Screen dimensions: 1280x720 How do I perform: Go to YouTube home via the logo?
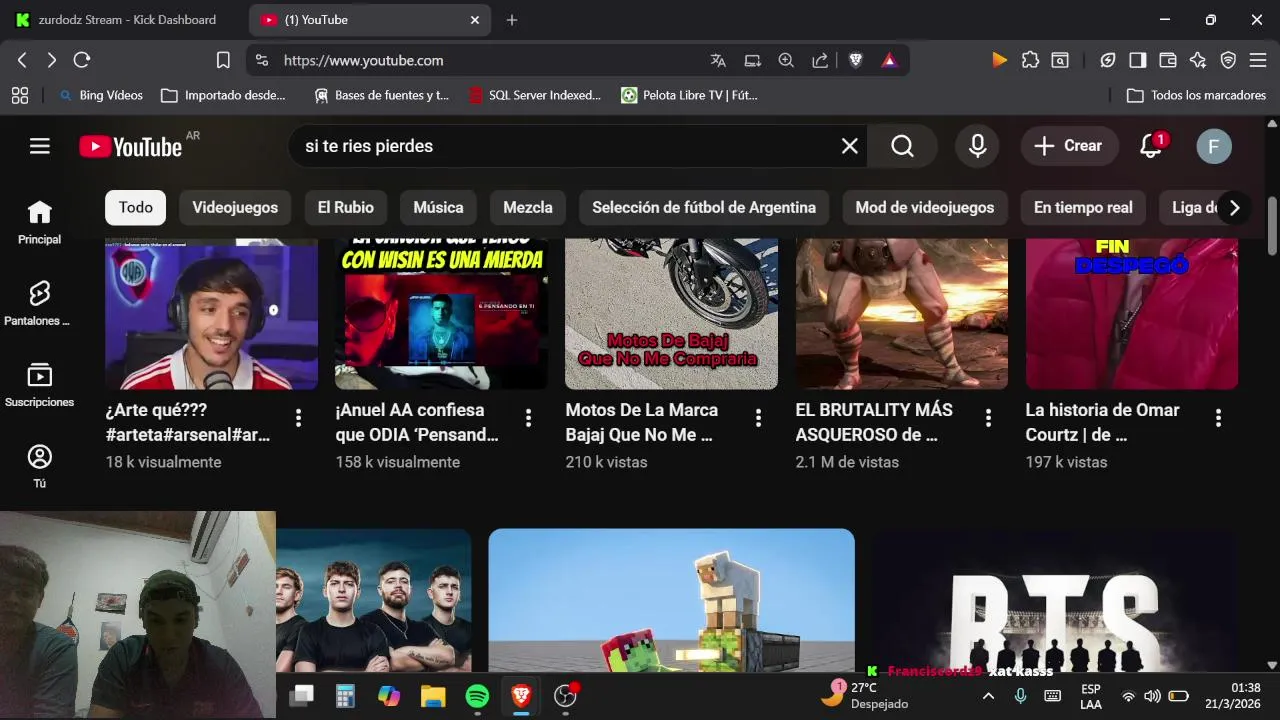click(x=131, y=146)
